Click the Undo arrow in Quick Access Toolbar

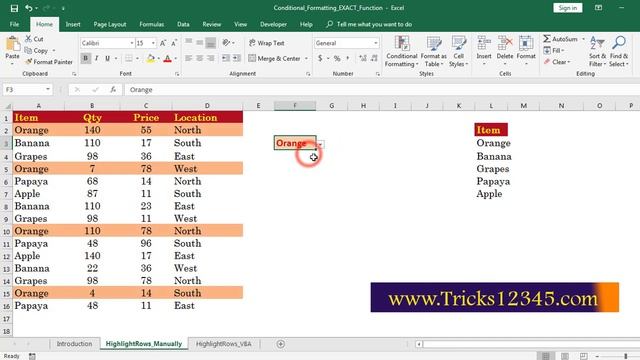click(x=29, y=8)
